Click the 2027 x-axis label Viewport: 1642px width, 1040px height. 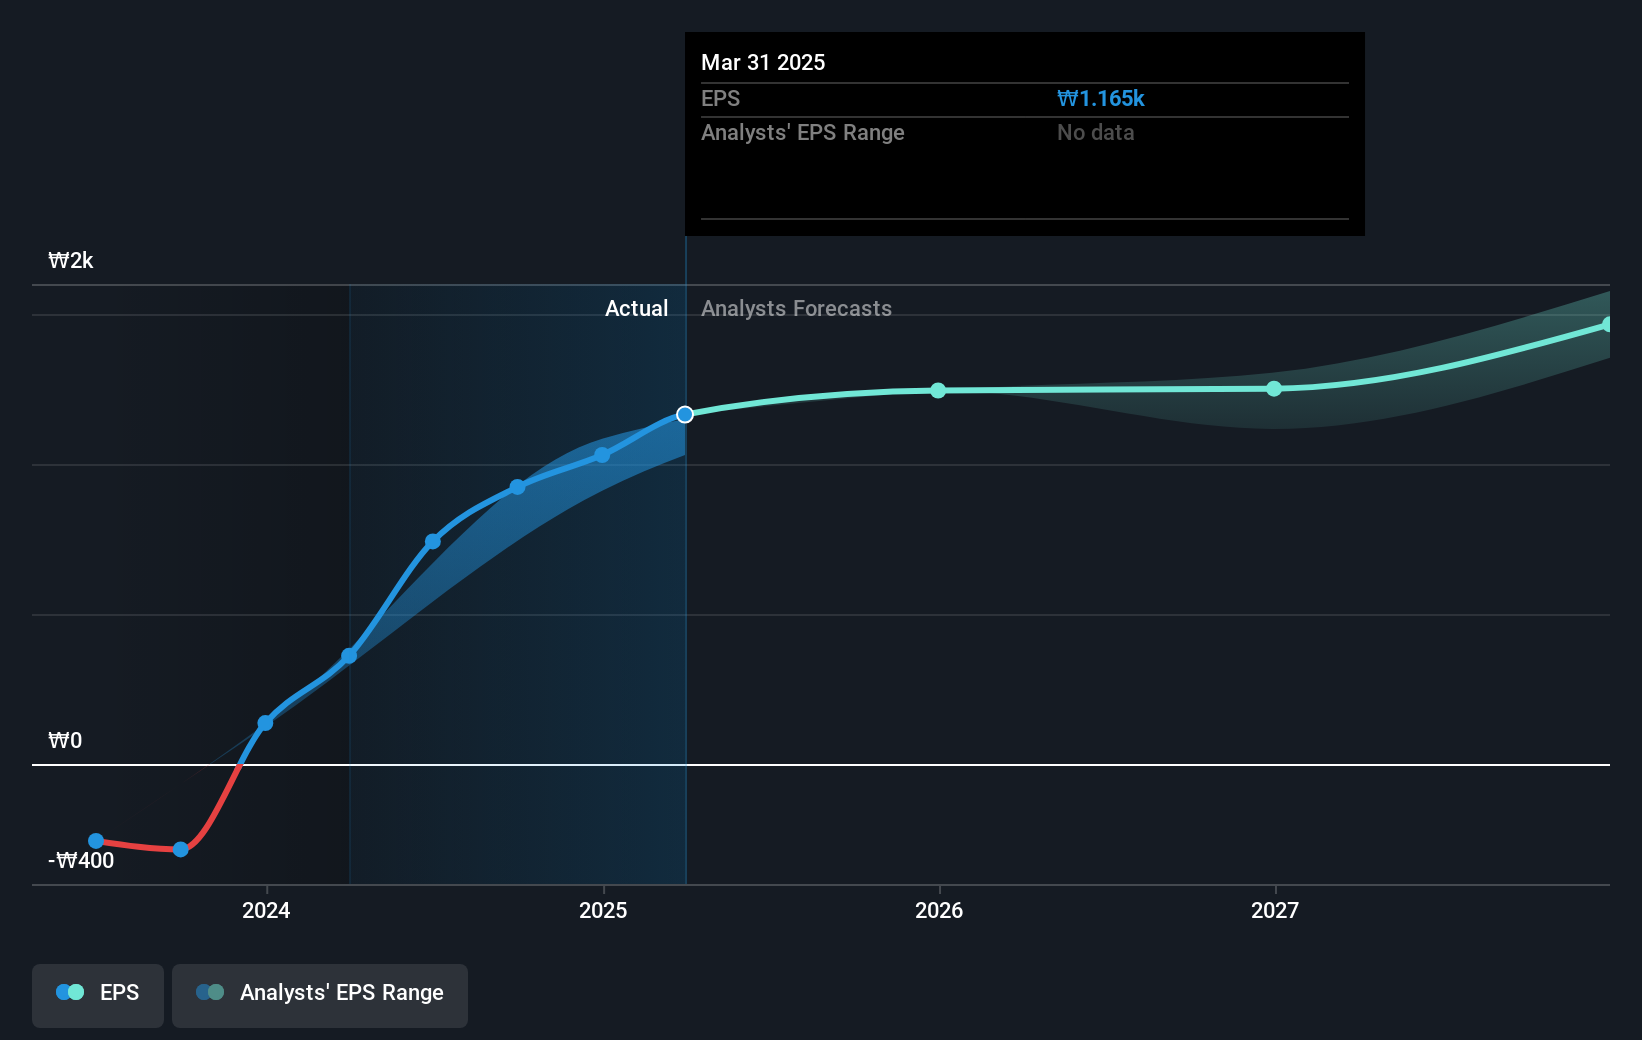(1275, 910)
